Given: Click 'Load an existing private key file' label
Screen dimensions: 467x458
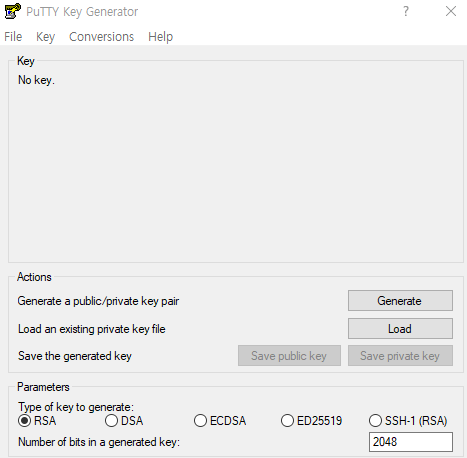Looking at the screenshot, I should tap(92, 329).
